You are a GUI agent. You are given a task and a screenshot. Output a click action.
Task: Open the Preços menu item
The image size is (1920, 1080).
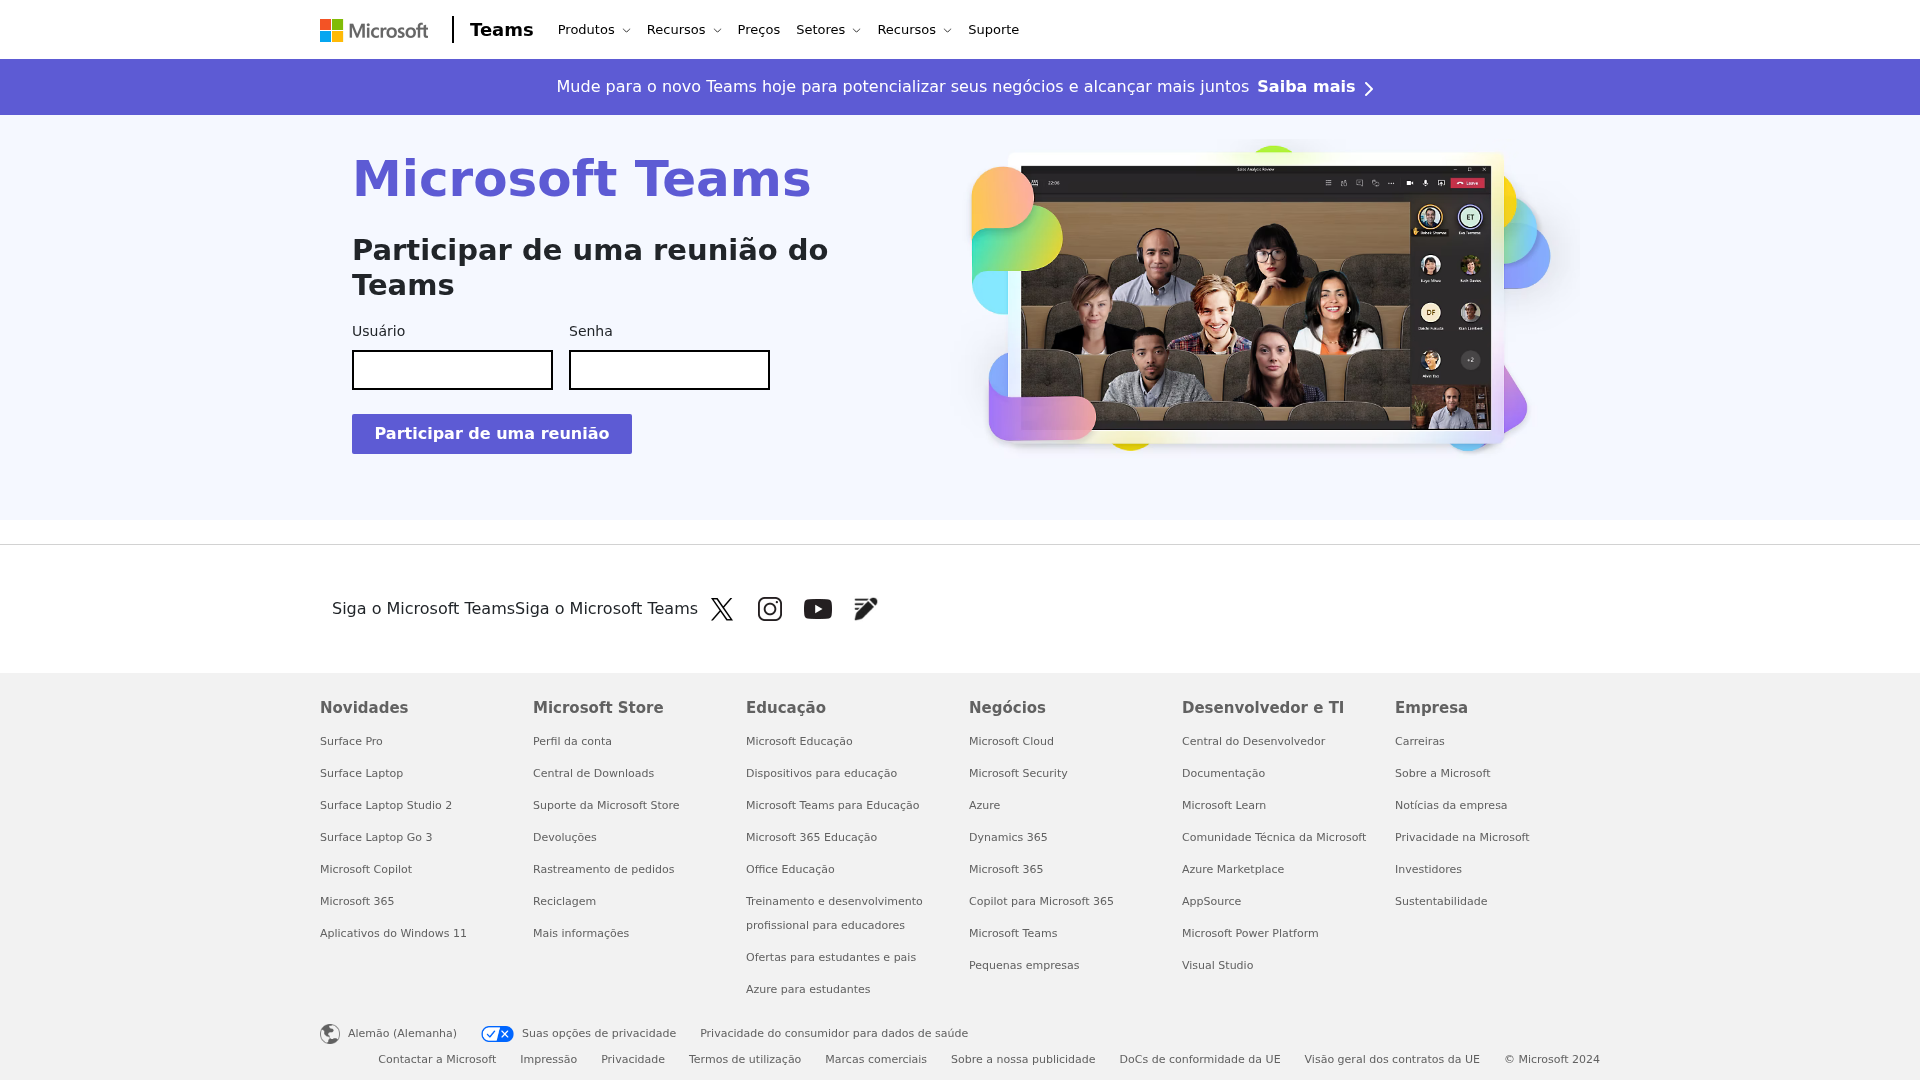point(758,30)
